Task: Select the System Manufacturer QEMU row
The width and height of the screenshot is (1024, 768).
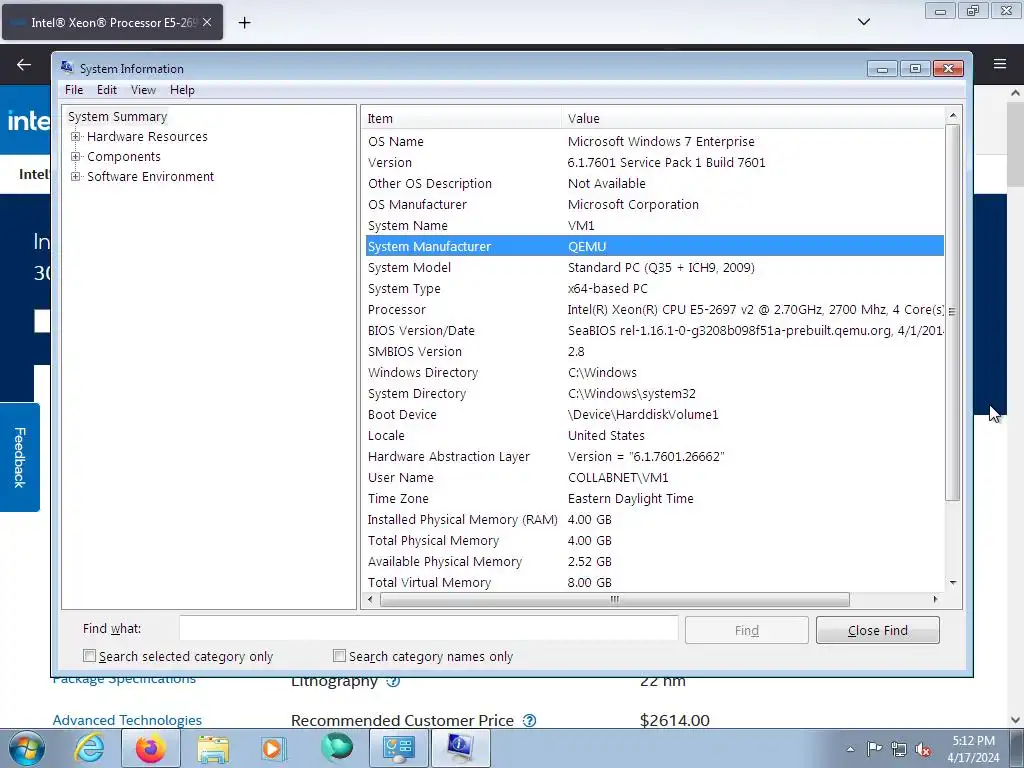Action: [x=654, y=246]
